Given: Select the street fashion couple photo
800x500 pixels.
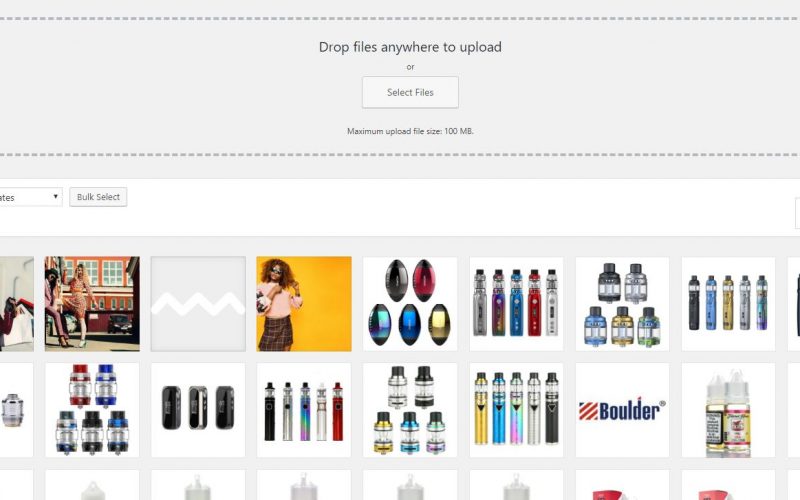Looking at the screenshot, I should coord(92,304).
